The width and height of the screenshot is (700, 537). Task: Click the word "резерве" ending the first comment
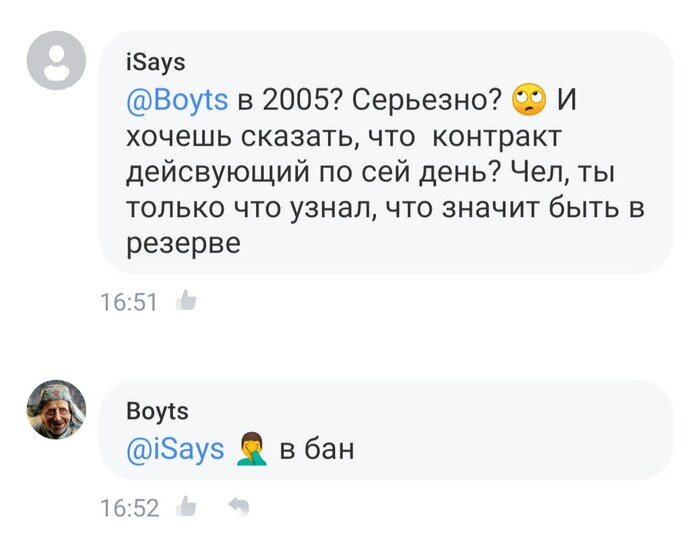tap(185, 243)
